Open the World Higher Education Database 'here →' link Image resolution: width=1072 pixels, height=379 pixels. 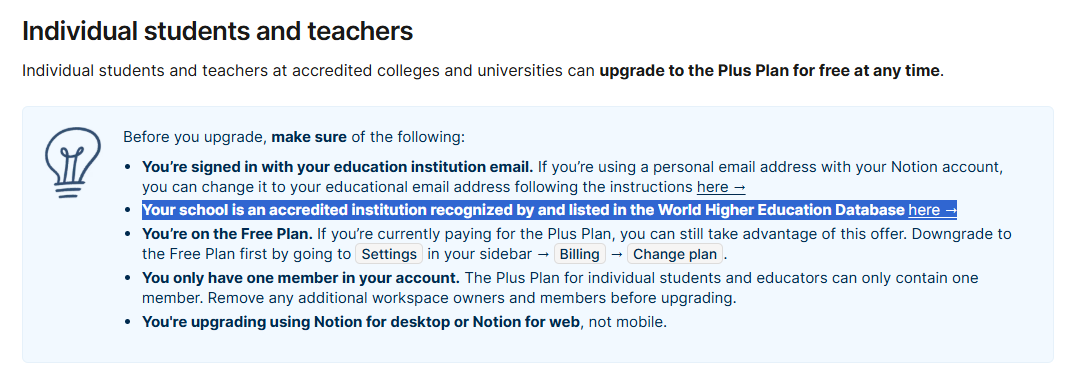point(933,210)
